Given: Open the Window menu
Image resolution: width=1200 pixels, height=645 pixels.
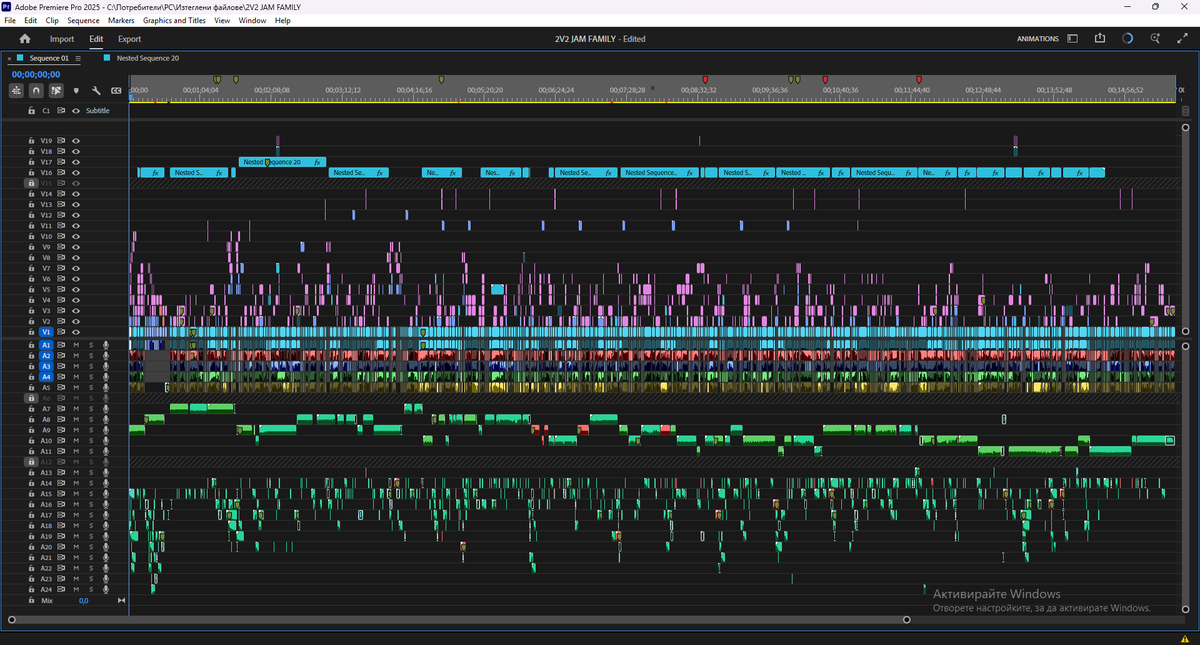Looking at the screenshot, I should tap(252, 20).
